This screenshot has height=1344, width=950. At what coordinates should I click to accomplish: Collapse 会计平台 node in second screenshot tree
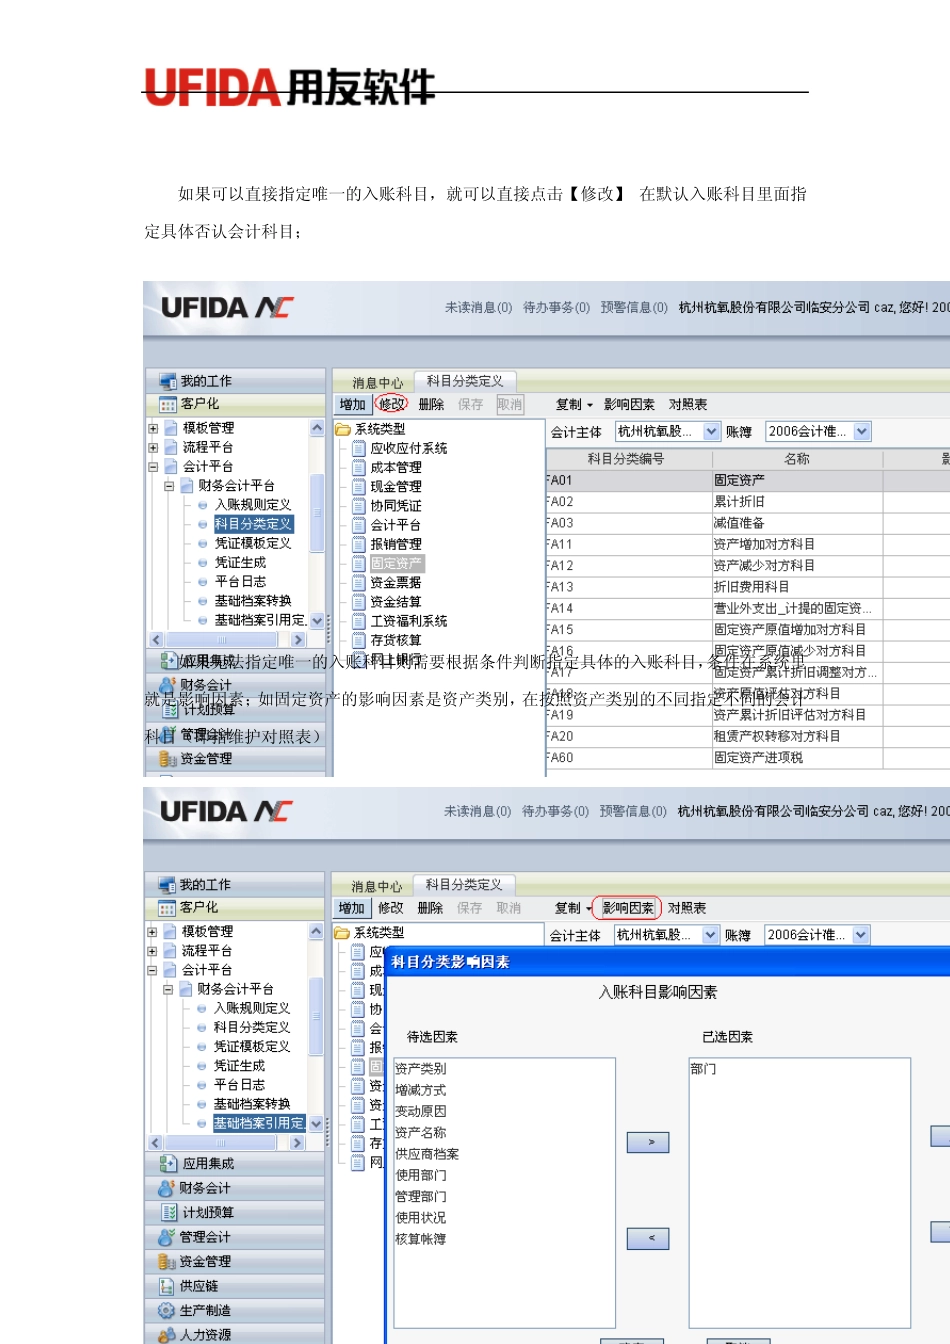tap(152, 970)
